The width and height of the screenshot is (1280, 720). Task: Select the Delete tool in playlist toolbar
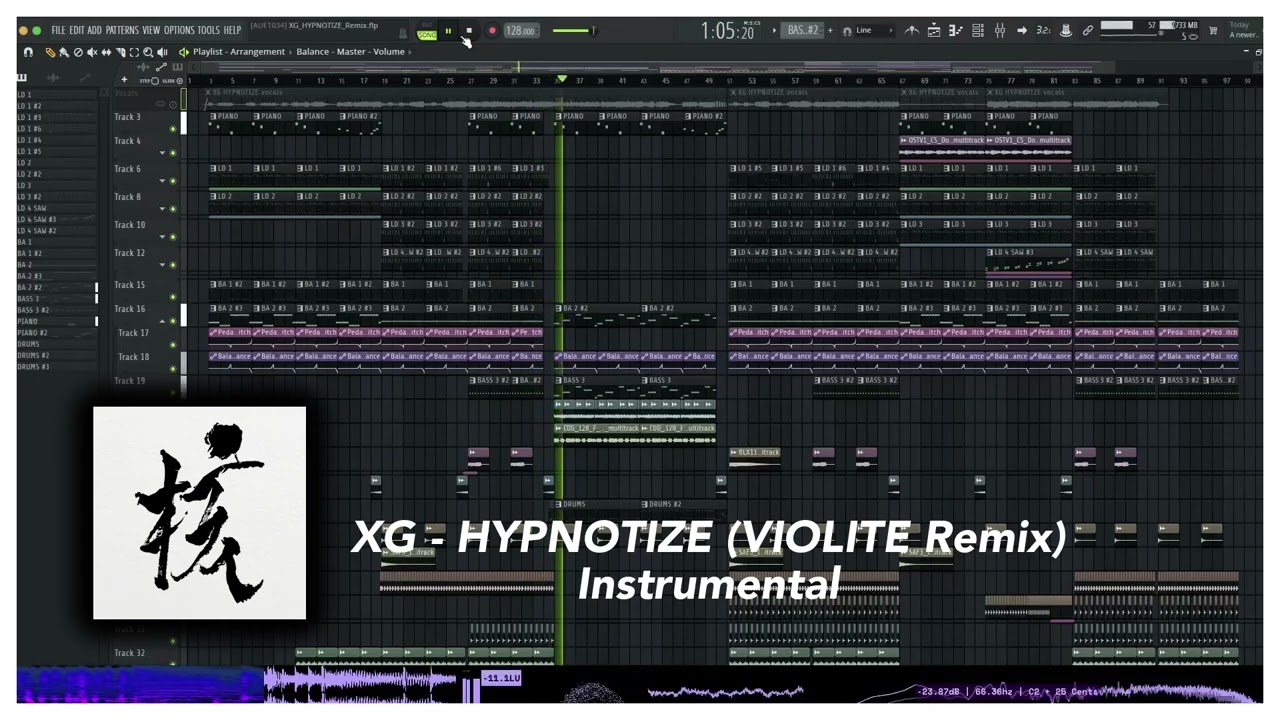tap(78, 52)
